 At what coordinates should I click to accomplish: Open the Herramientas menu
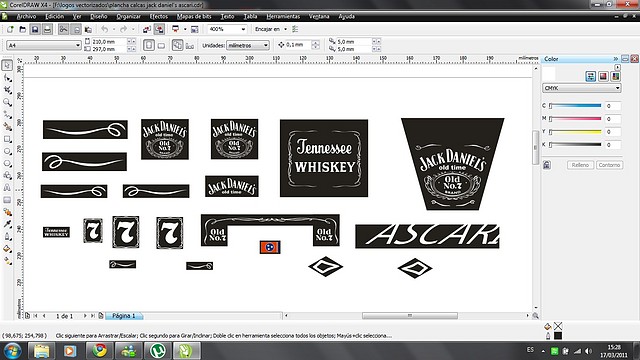(283, 16)
